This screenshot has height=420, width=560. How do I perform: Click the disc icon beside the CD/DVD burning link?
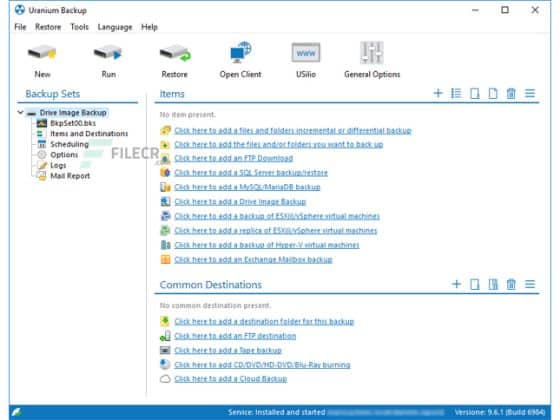pyautogui.click(x=165, y=364)
